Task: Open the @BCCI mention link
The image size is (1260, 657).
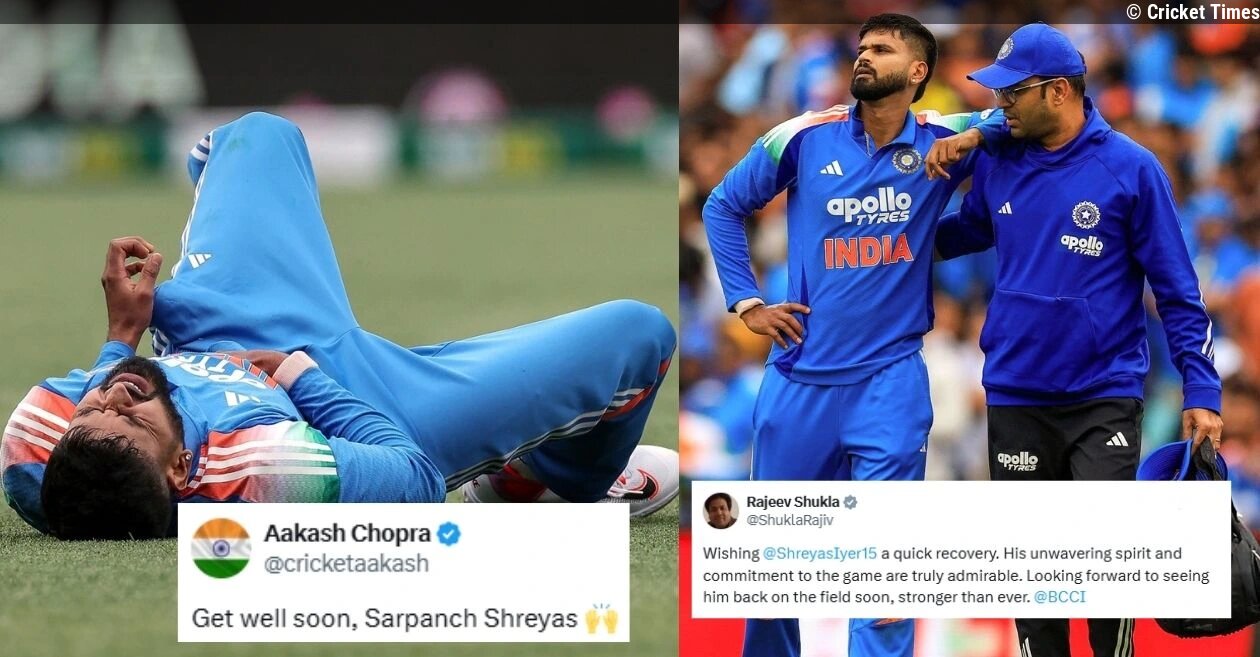Action: (1059, 597)
